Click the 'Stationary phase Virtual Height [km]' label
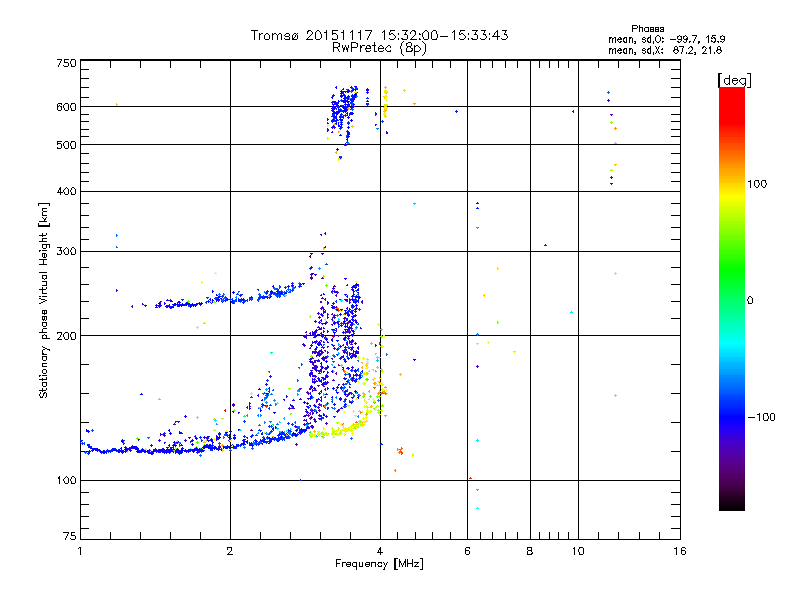 (44, 301)
